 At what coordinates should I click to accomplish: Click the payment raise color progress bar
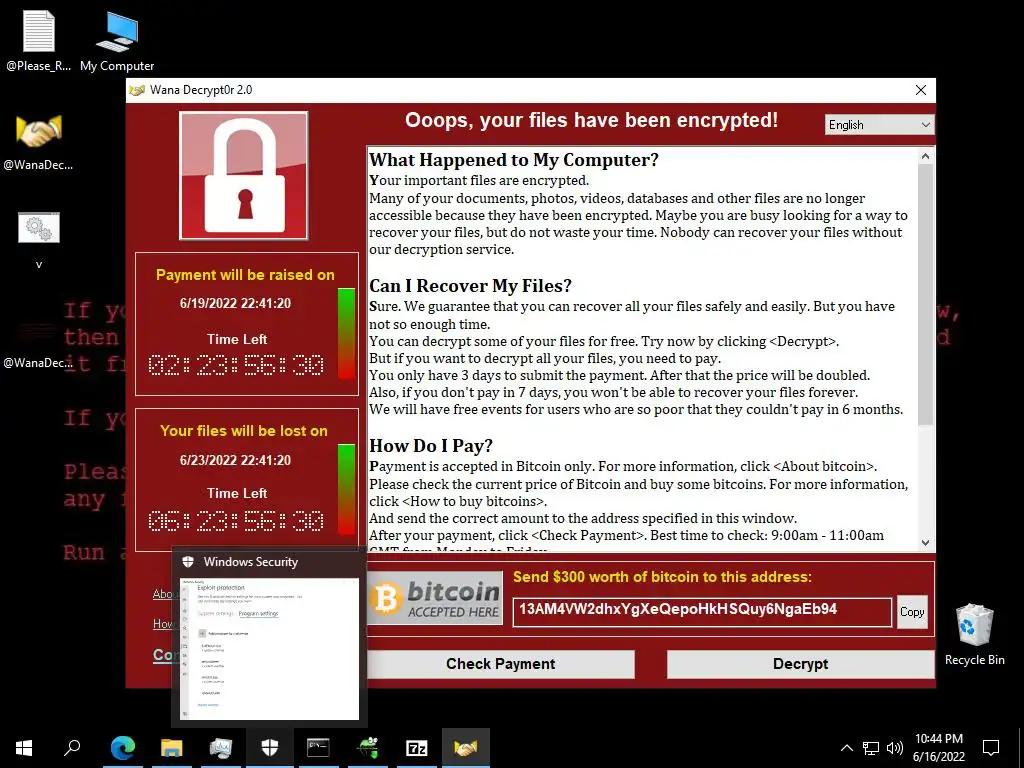pyautogui.click(x=346, y=334)
